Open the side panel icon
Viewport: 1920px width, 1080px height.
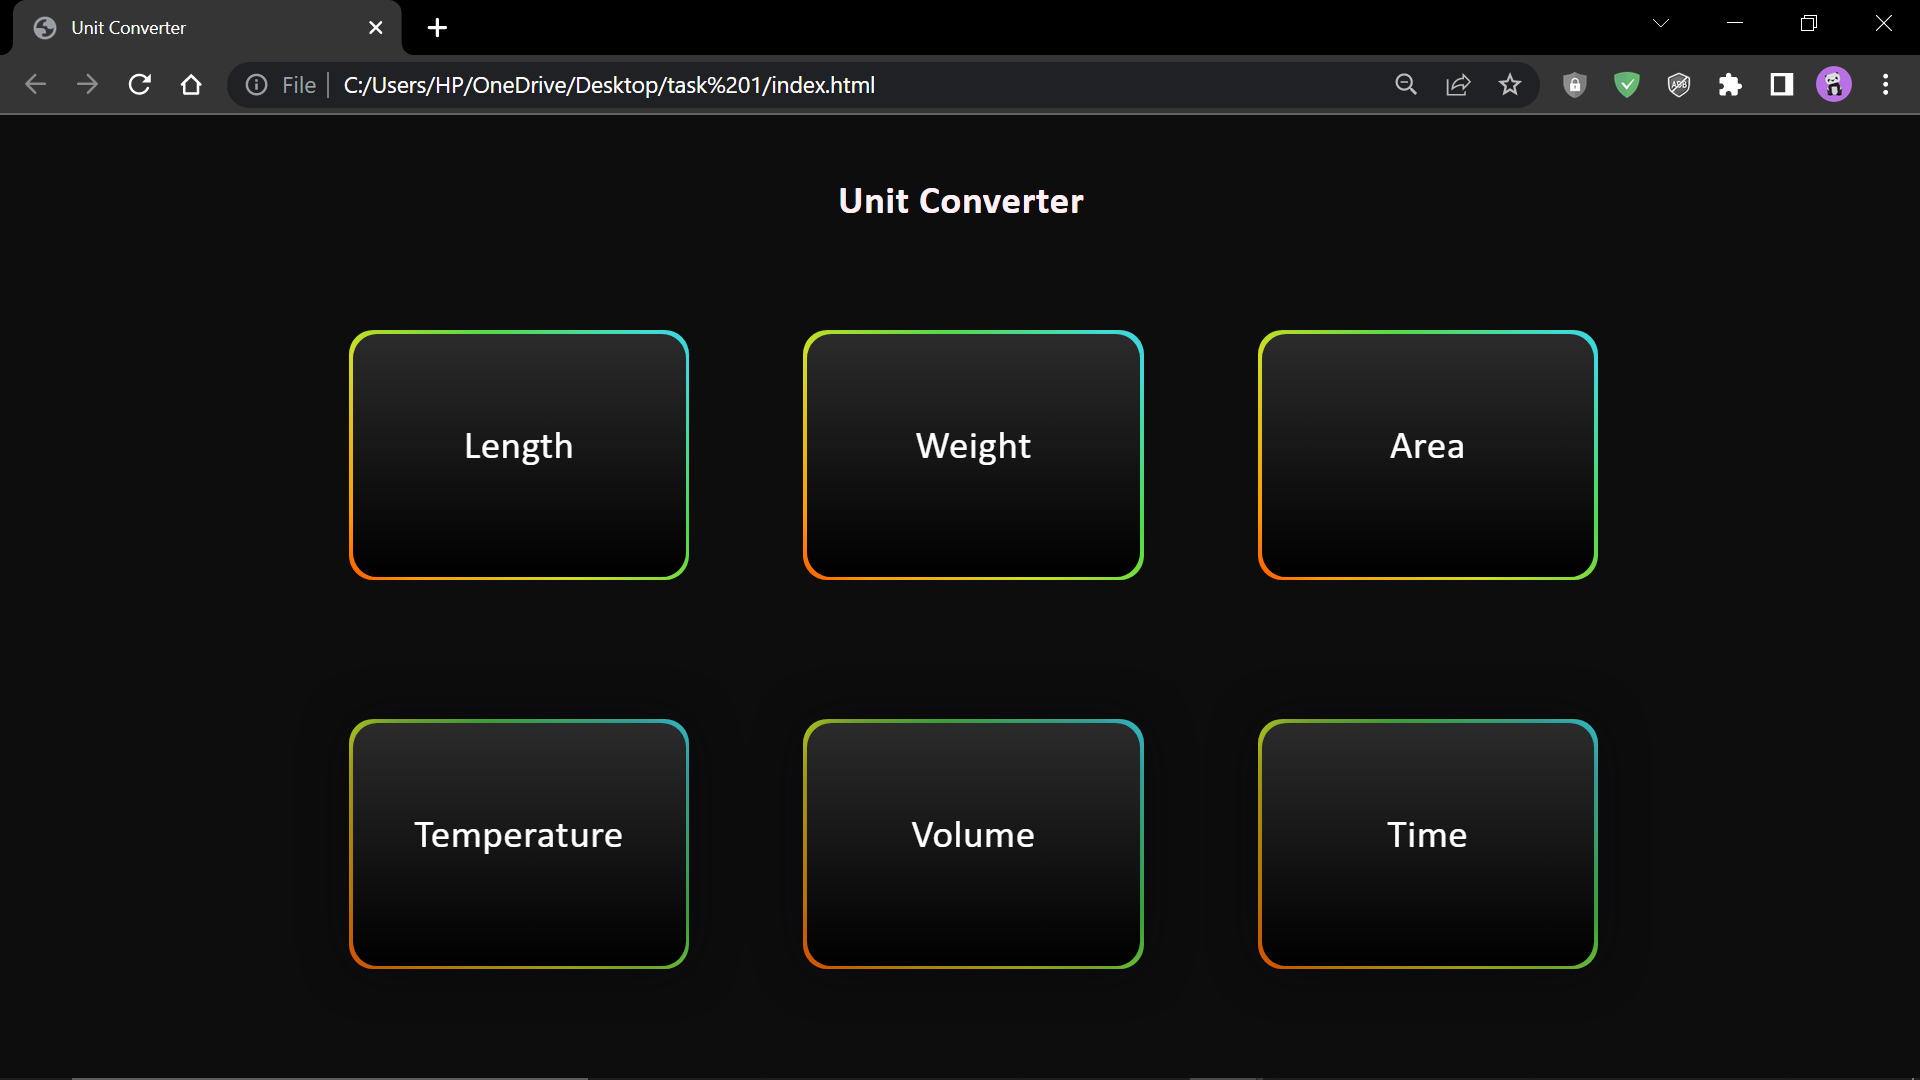1782,84
